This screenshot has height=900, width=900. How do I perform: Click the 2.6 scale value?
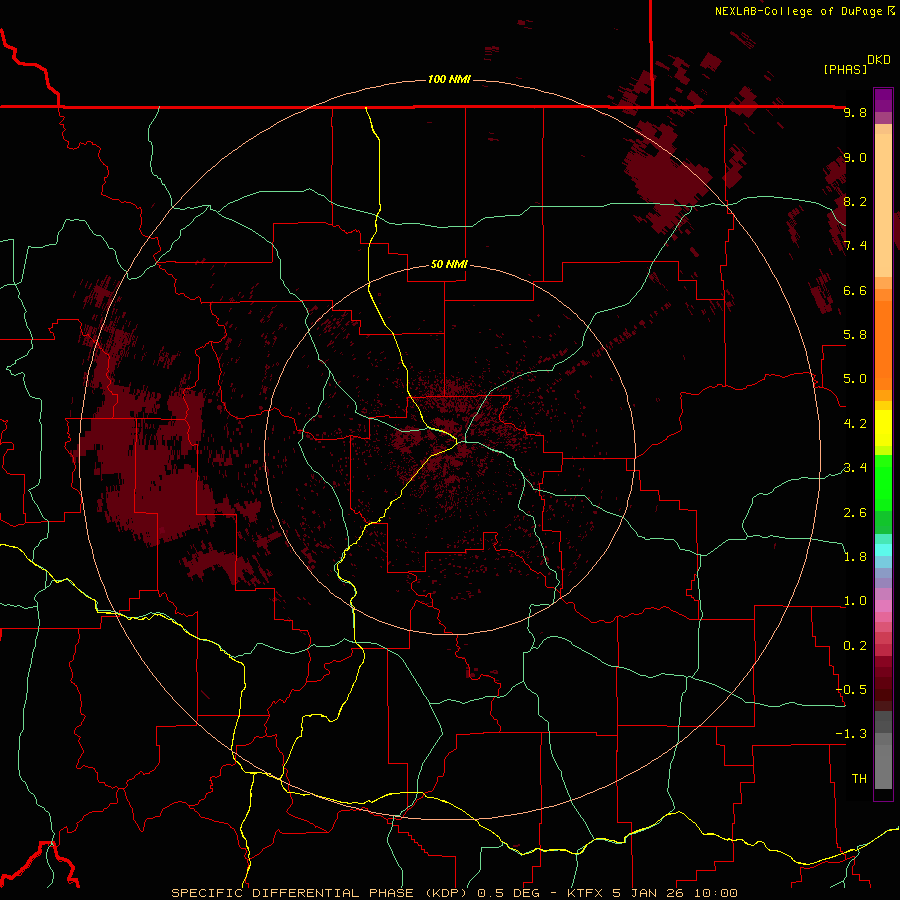[855, 513]
